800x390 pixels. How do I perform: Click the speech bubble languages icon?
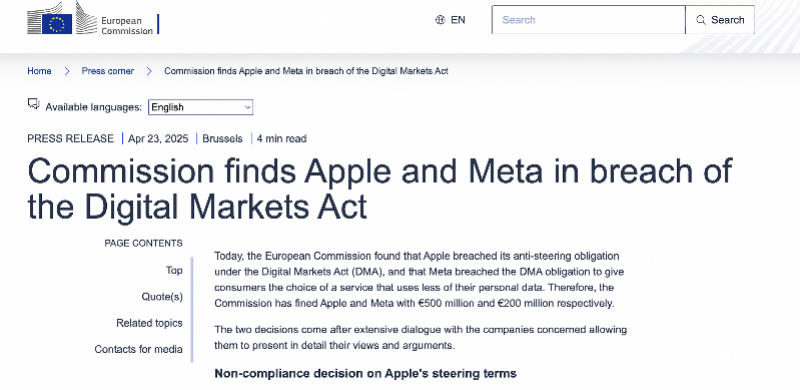tap(34, 104)
